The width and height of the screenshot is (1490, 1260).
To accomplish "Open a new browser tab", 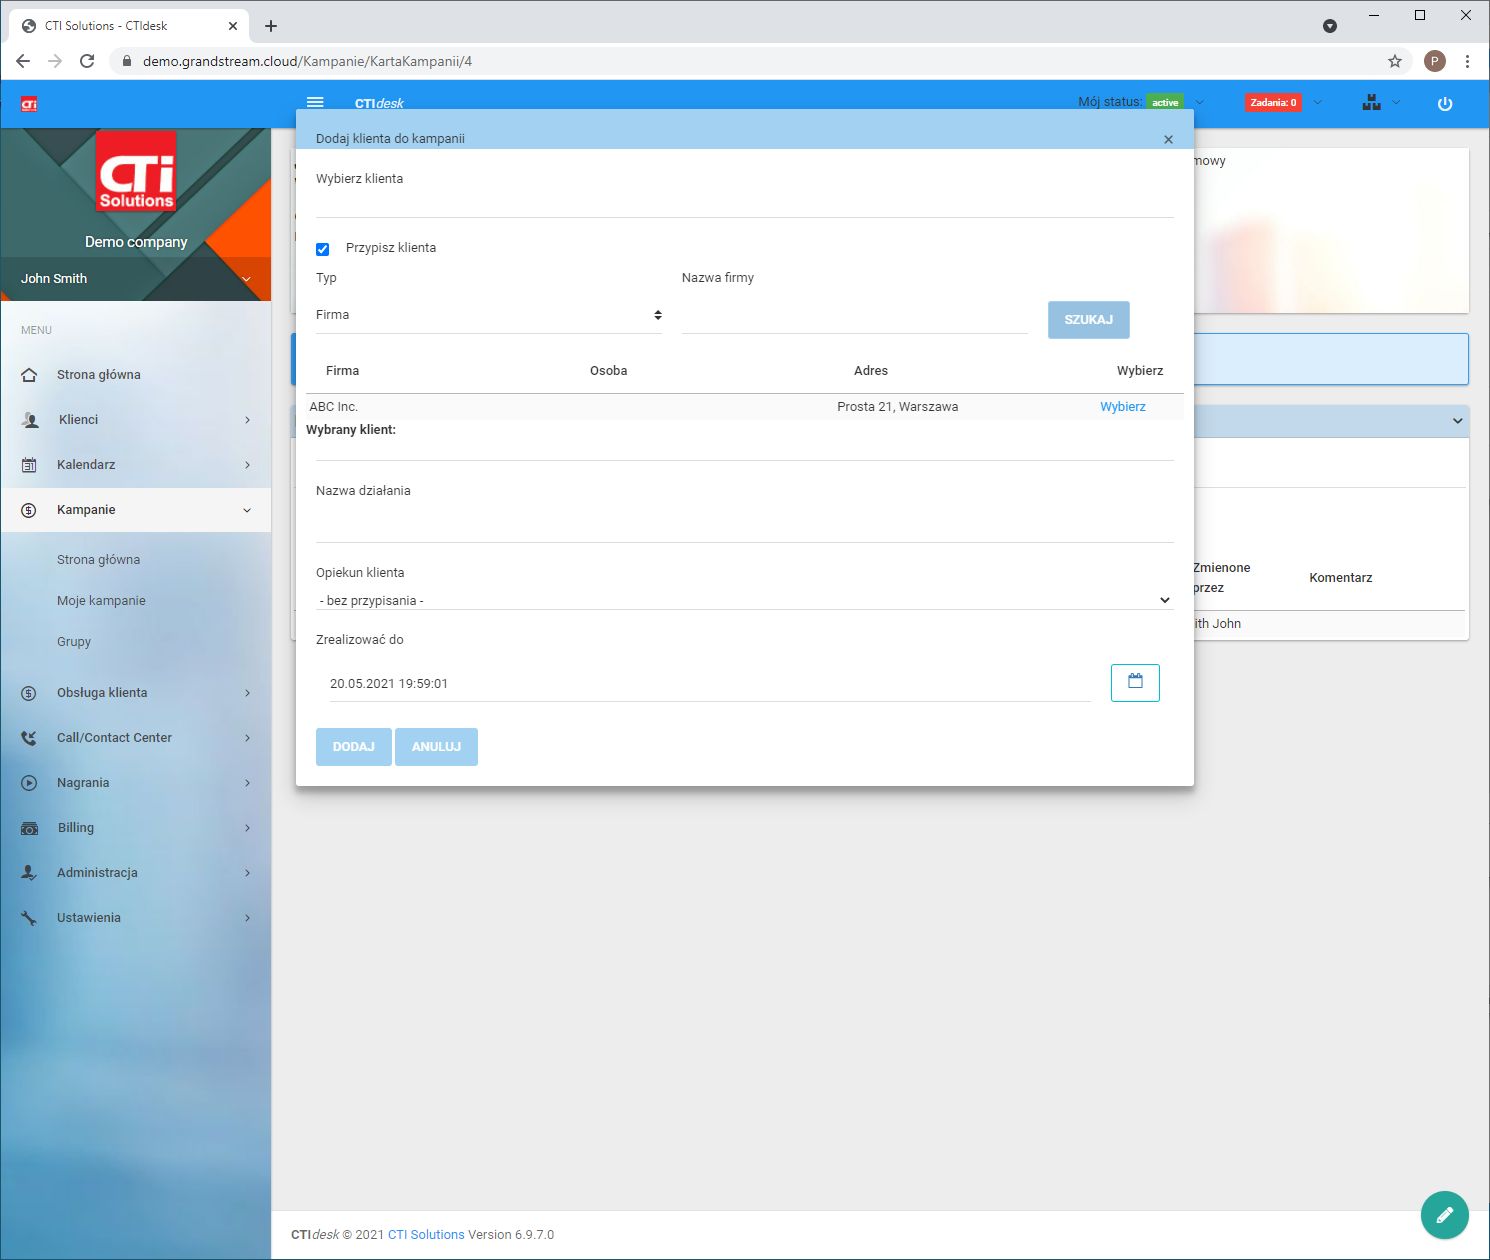I will 271,26.
